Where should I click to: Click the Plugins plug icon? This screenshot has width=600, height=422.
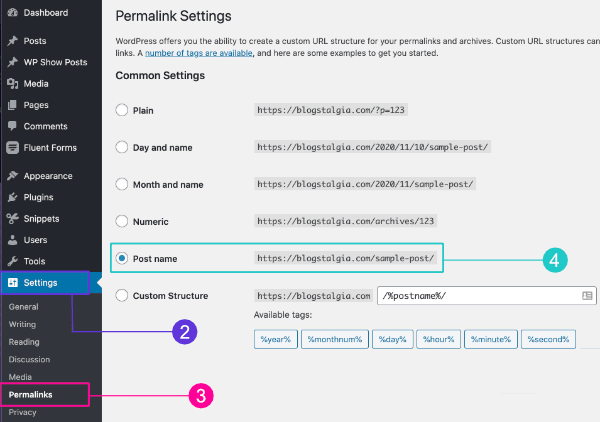[x=13, y=197]
